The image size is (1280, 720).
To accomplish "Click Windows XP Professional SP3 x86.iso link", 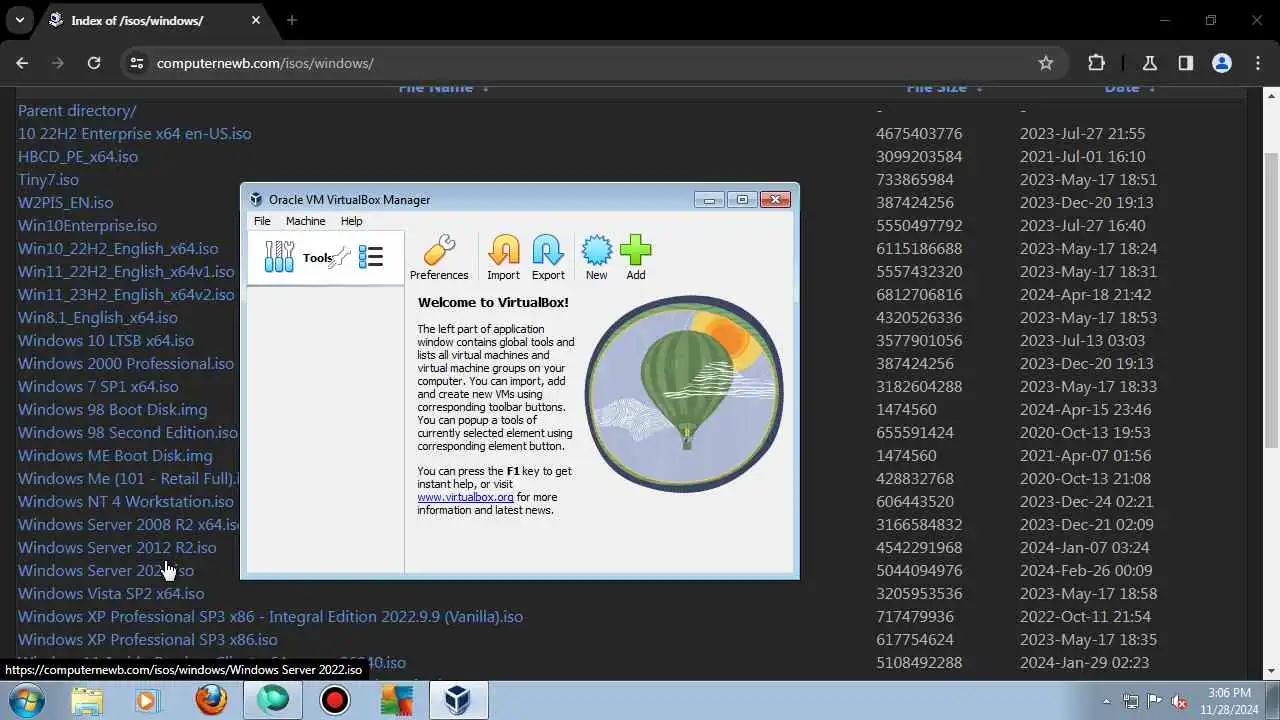I will [x=148, y=640].
